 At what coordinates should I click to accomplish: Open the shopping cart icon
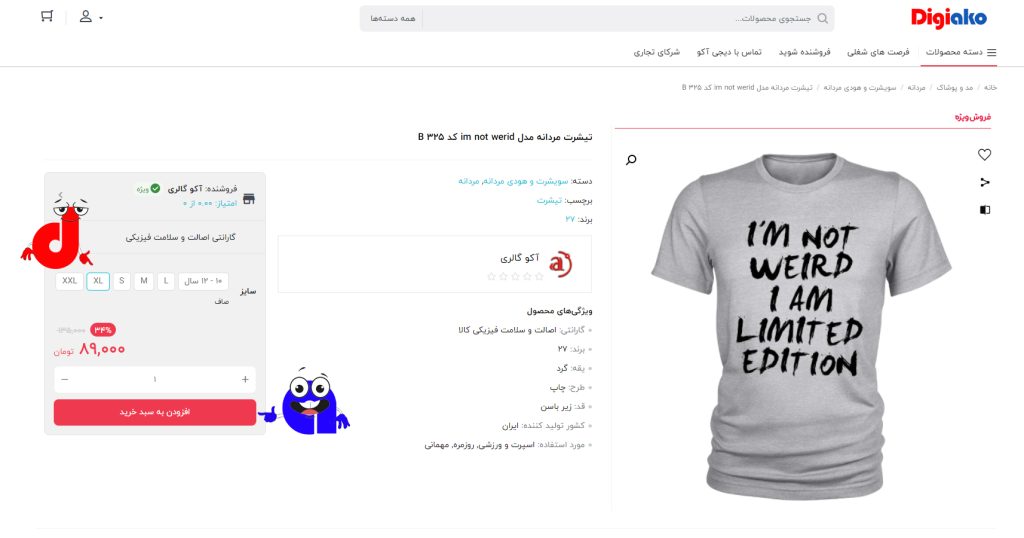point(46,16)
